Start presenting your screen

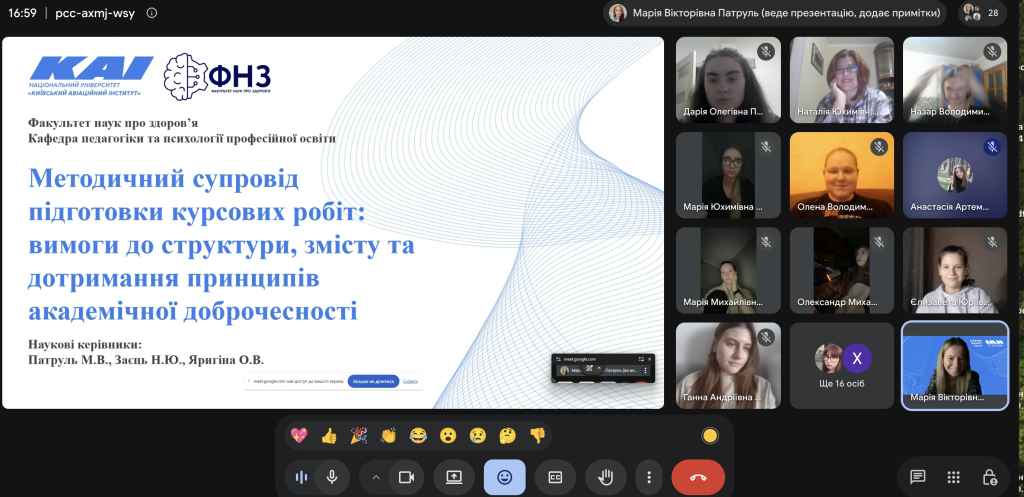coord(454,477)
